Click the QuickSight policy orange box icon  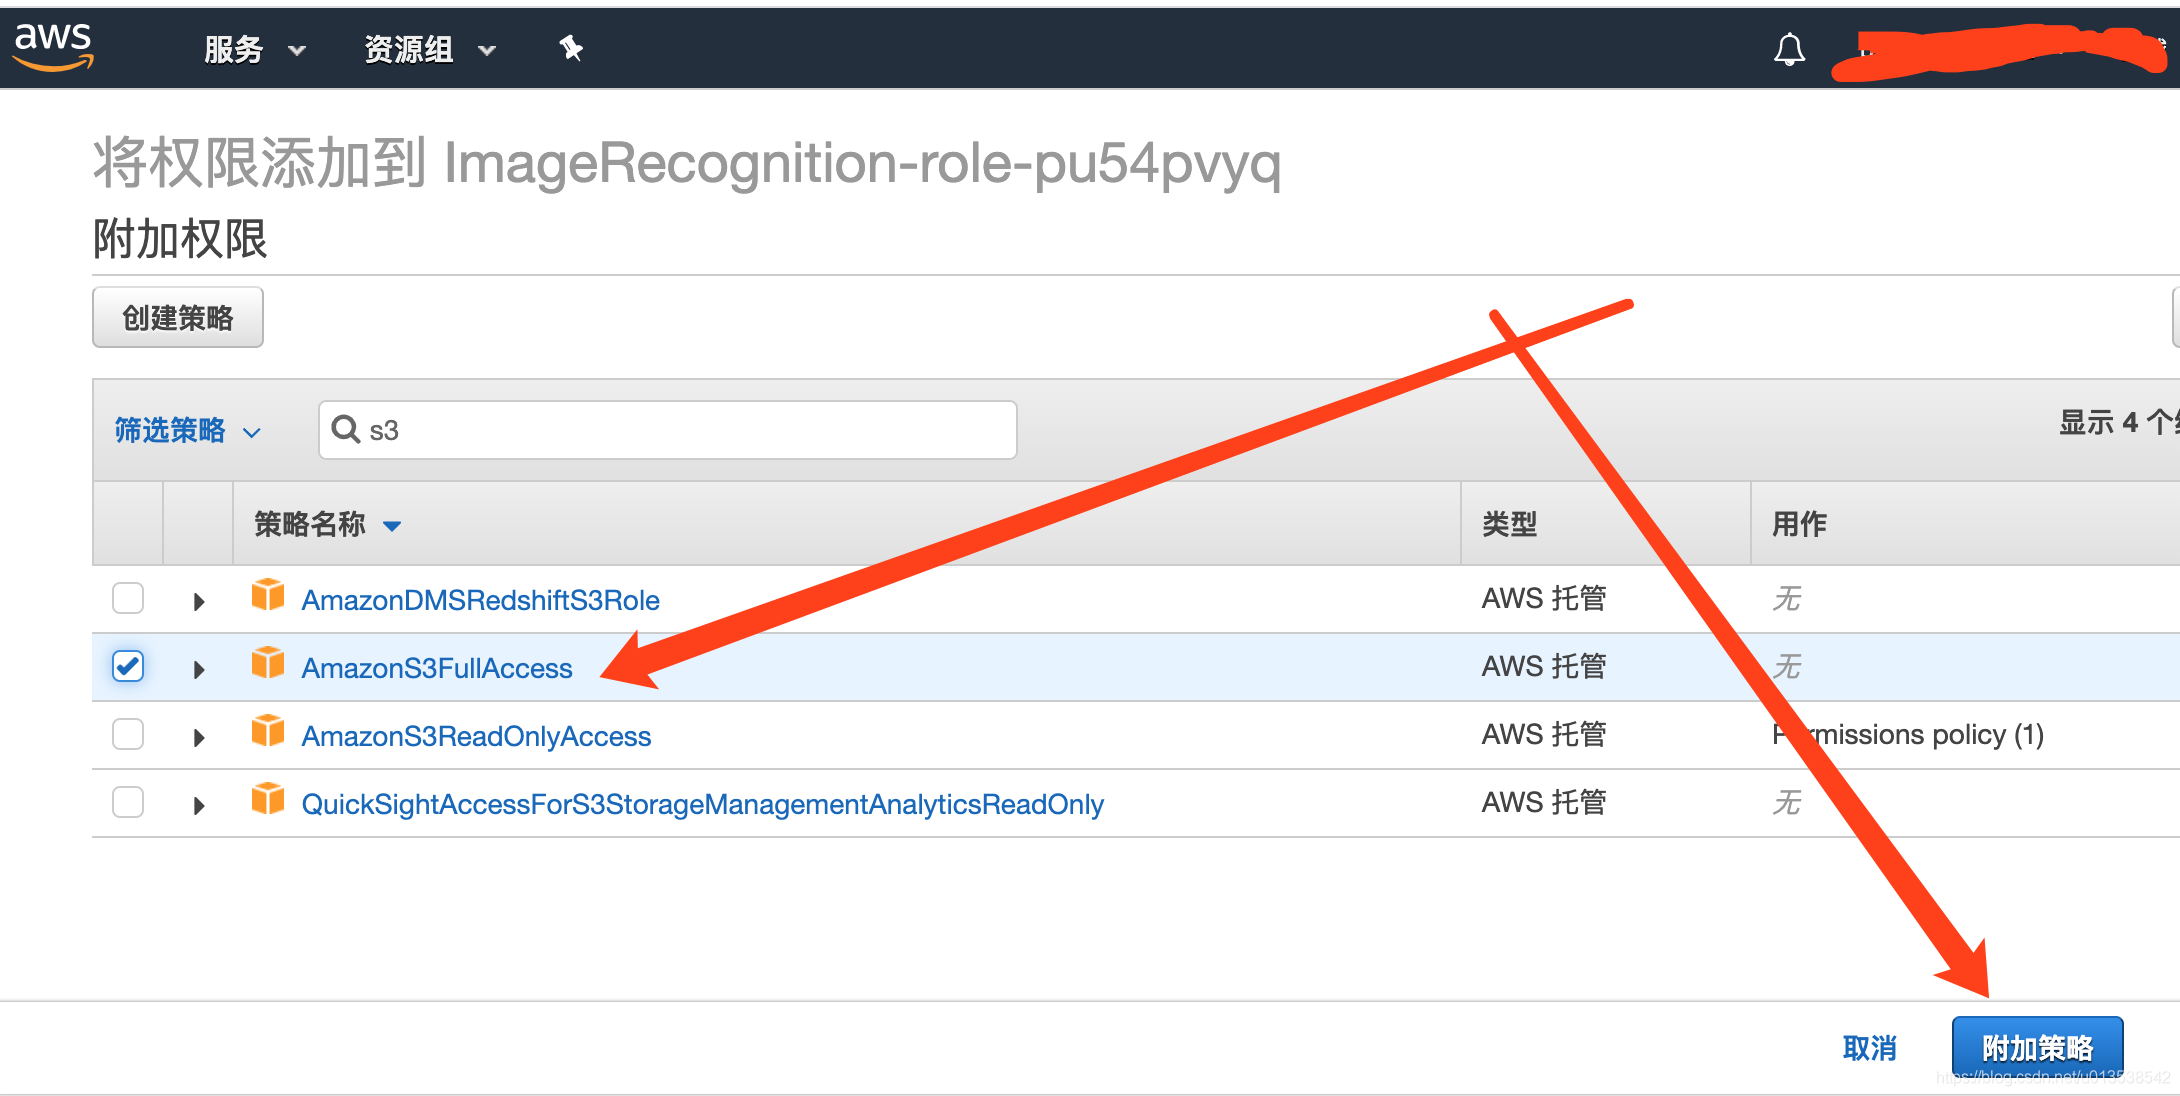268,799
